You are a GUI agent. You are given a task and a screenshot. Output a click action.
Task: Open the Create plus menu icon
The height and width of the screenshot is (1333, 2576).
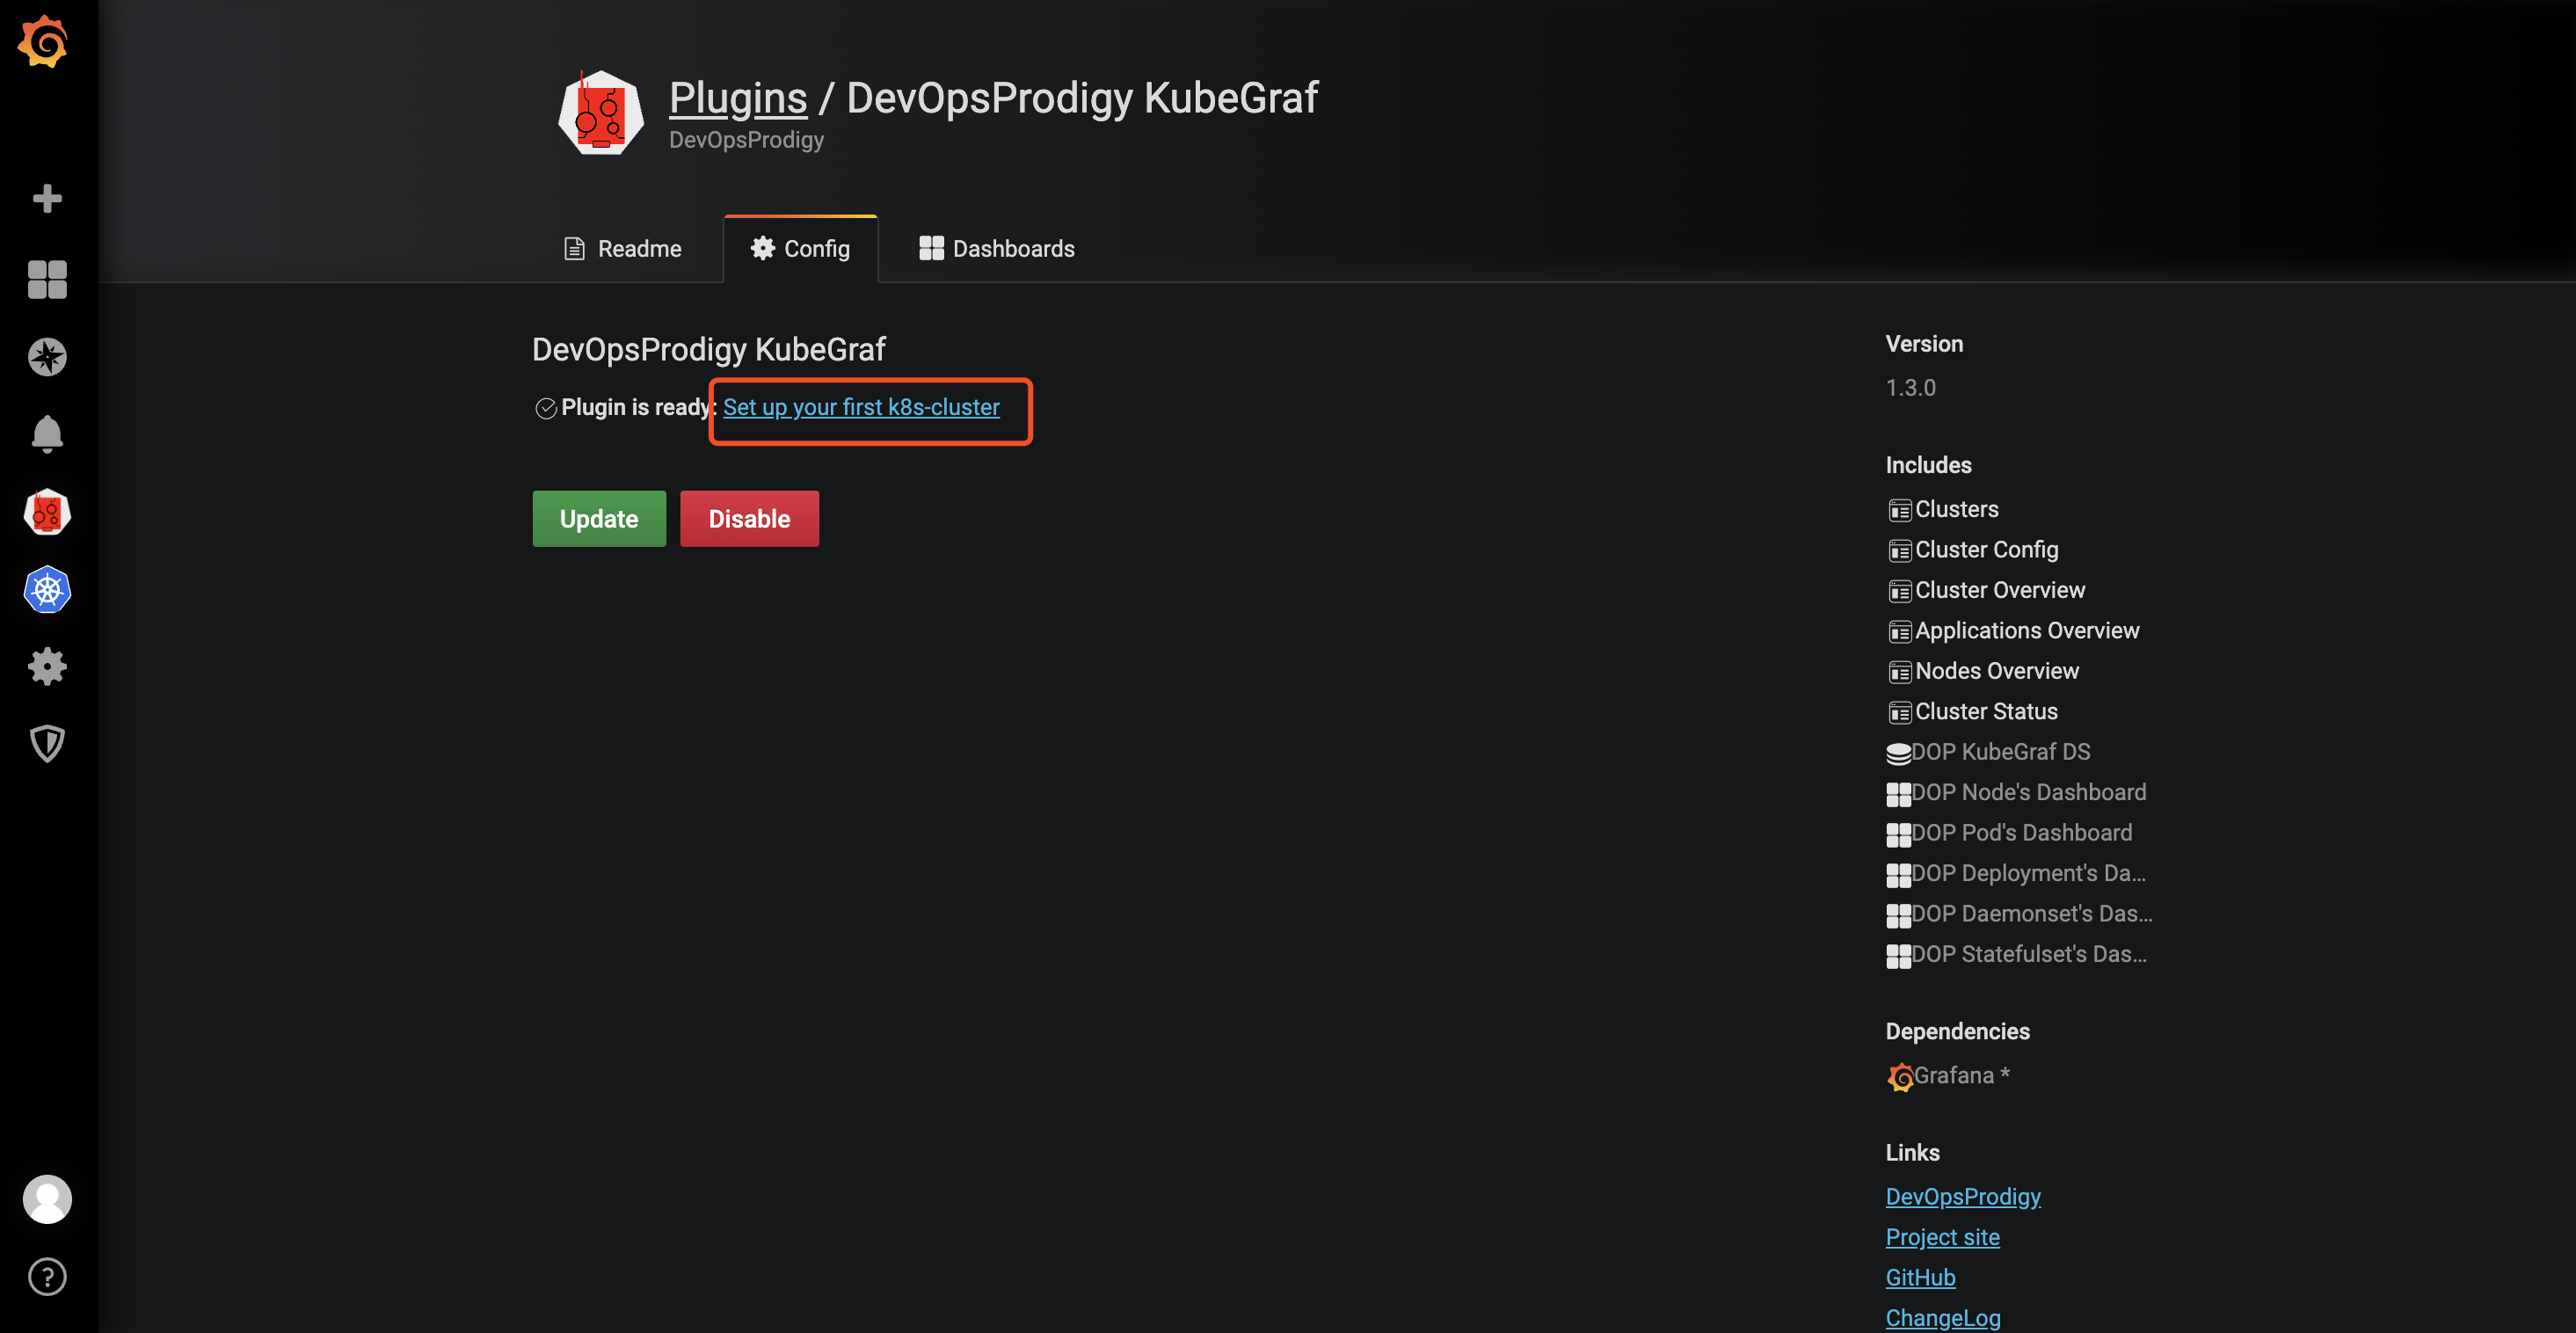pos(47,198)
